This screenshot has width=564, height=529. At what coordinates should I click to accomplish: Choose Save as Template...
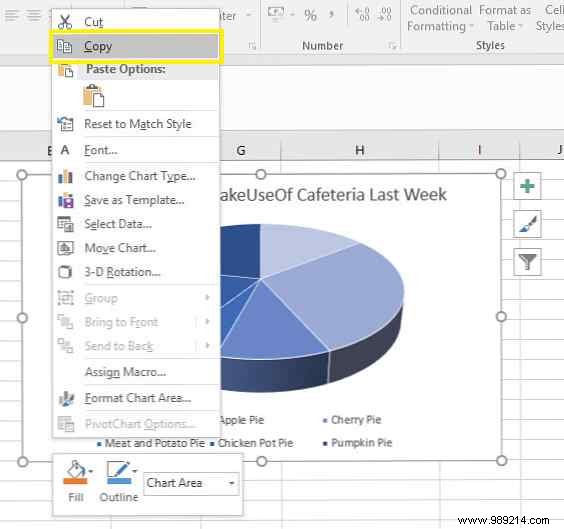click(136, 200)
